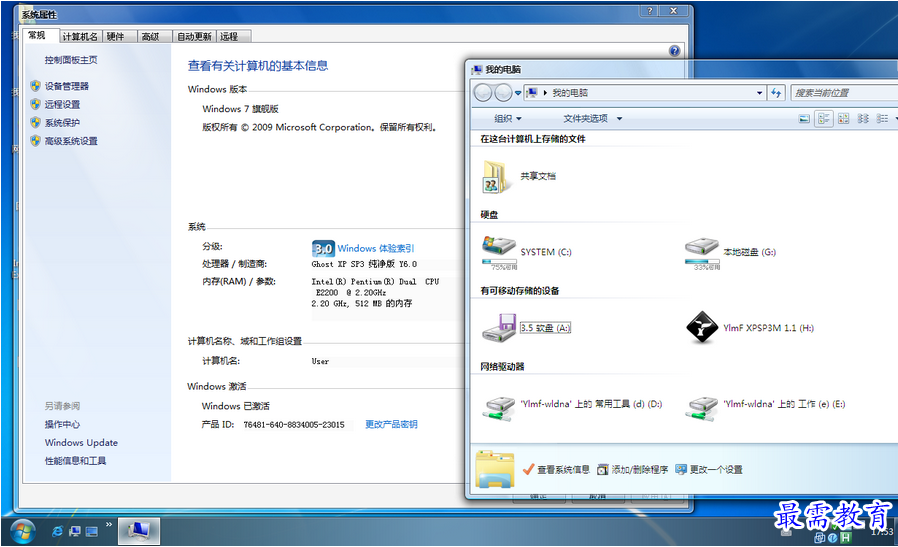Switch to the tiles view icon

(824, 119)
